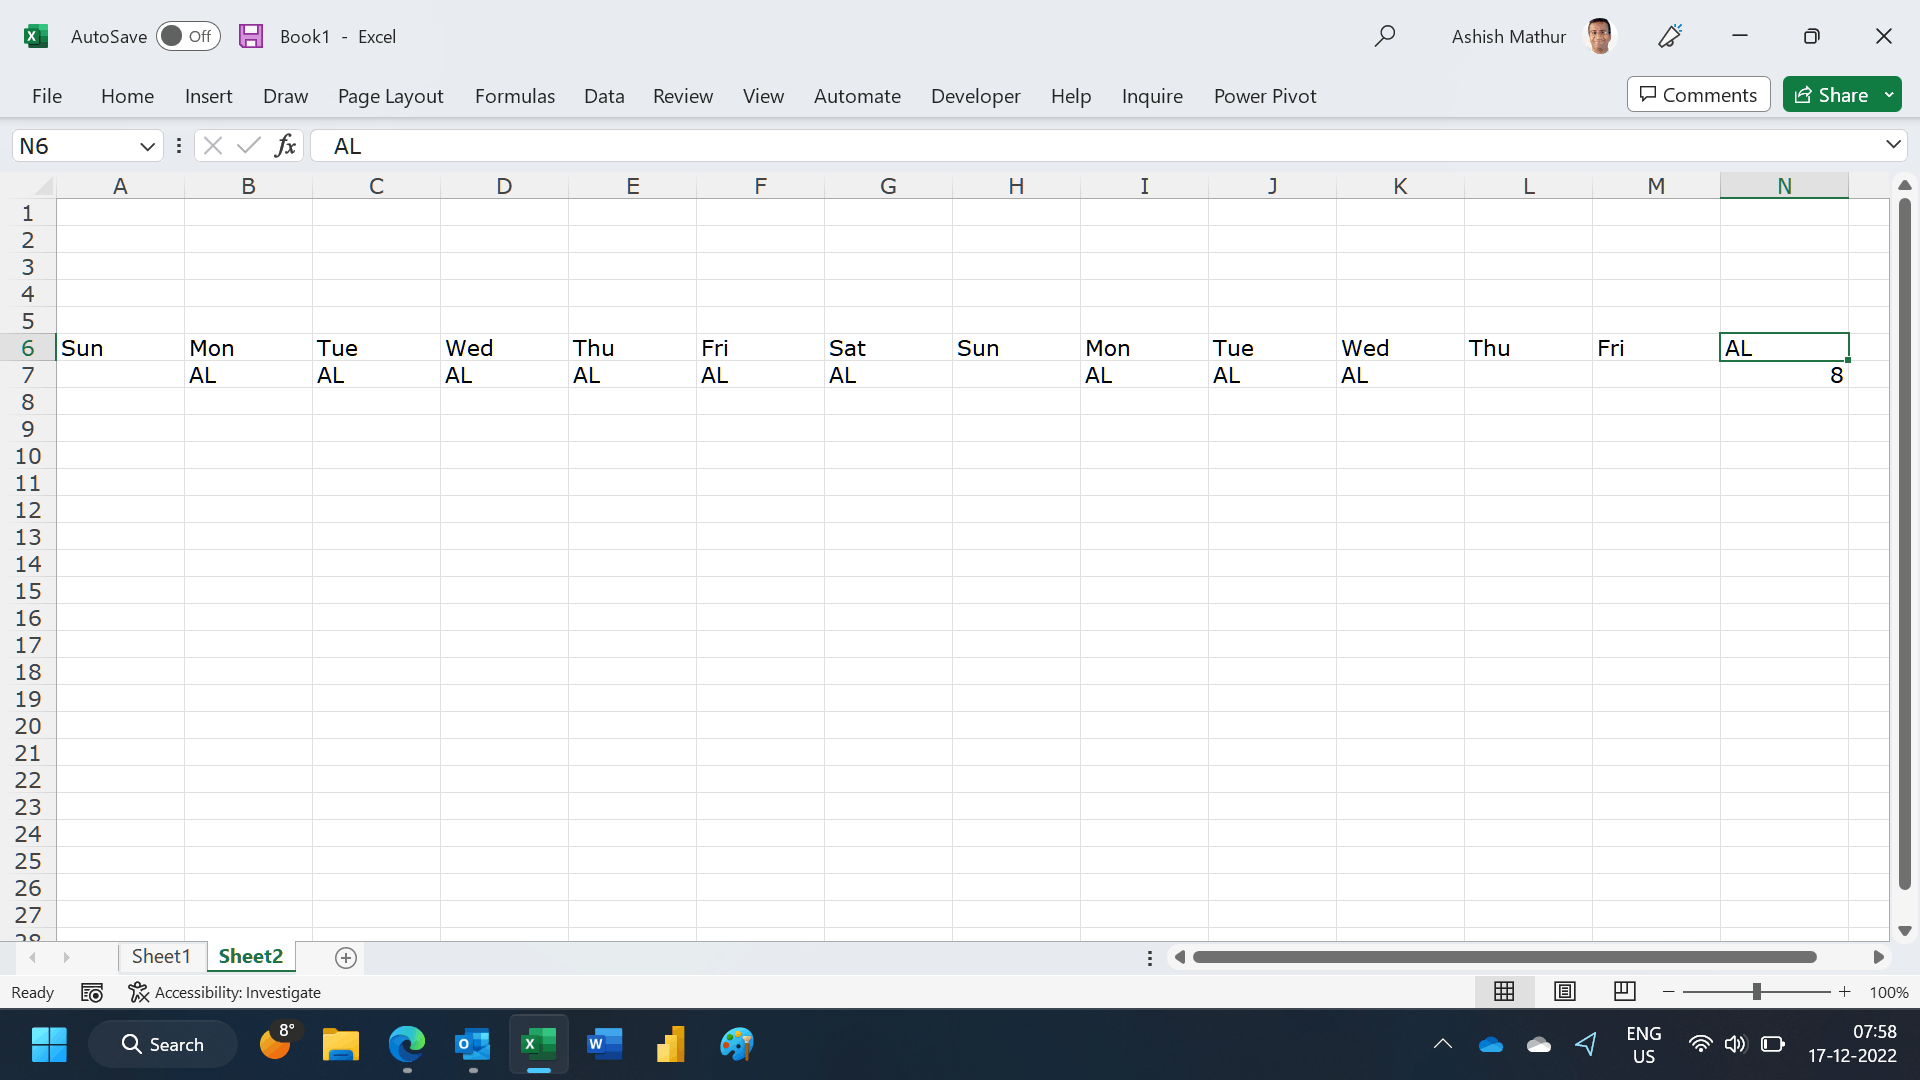Select Normal view toggle in status bar

[x=1504, y=991]
